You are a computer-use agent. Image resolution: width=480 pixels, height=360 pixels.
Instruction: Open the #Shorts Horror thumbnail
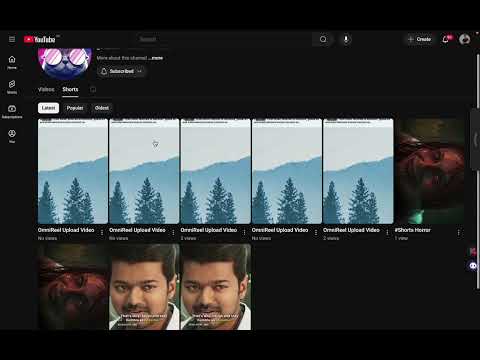[x=429, y=171]
